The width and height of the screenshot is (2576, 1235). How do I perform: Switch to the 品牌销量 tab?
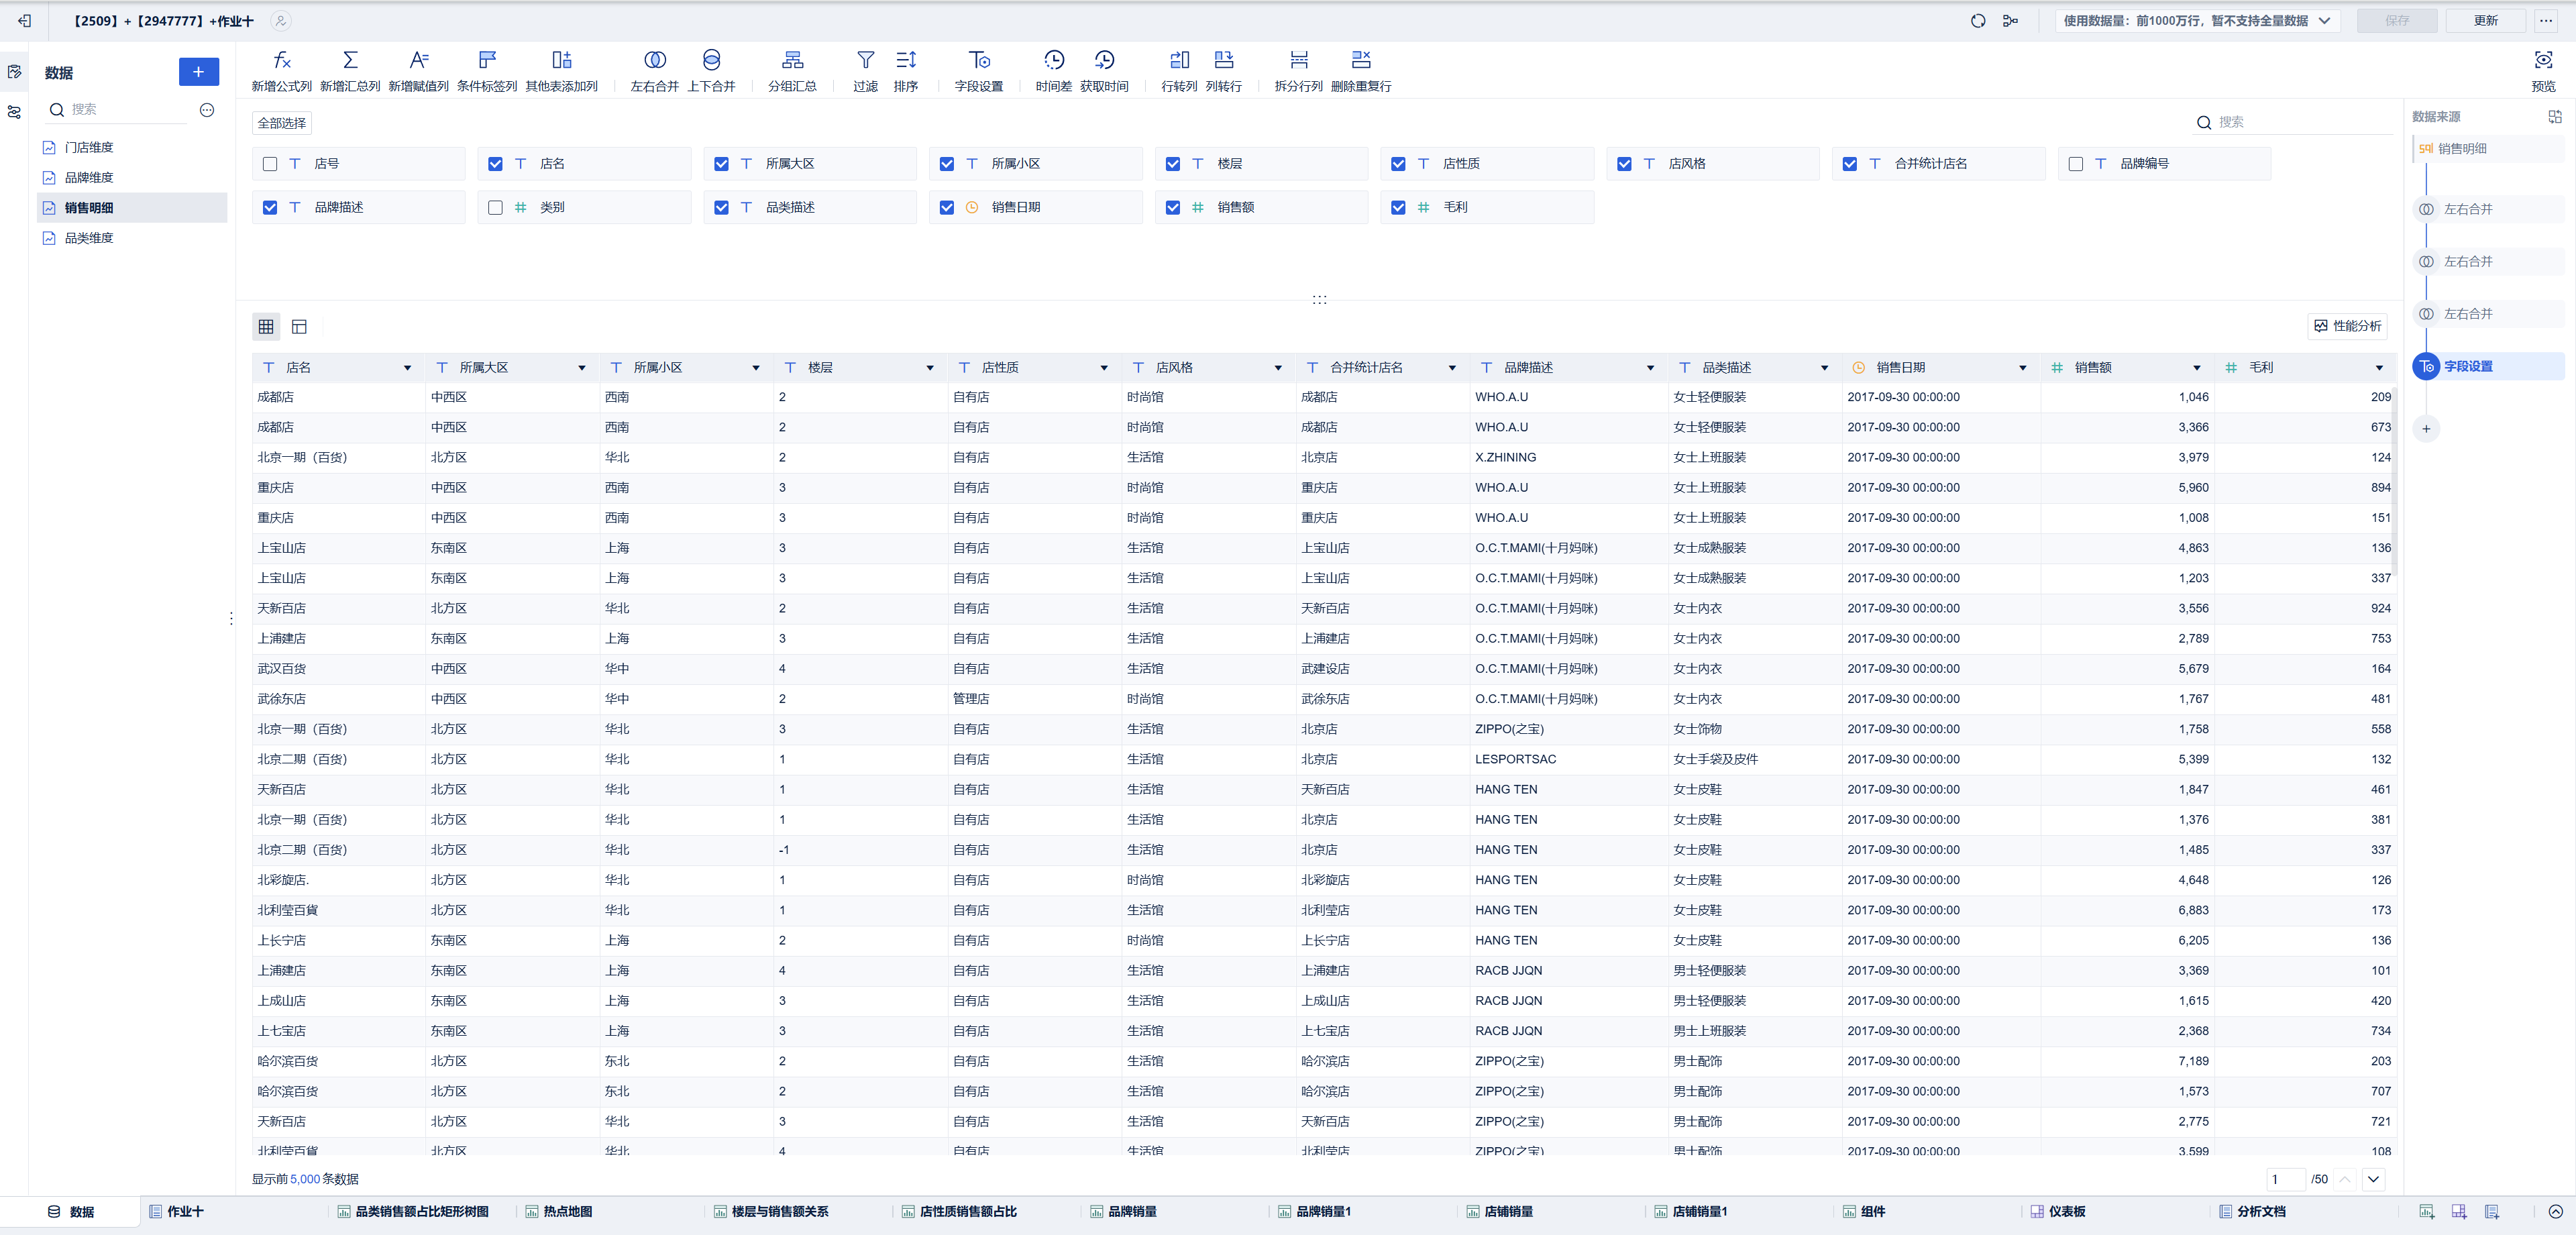[x=1131, y=1211]
